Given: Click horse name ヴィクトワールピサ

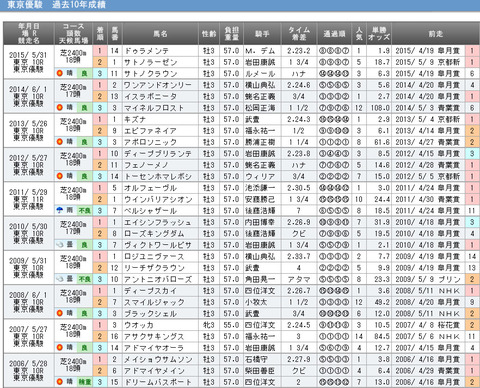Looking at the screenshot, I should pos(158,245).
